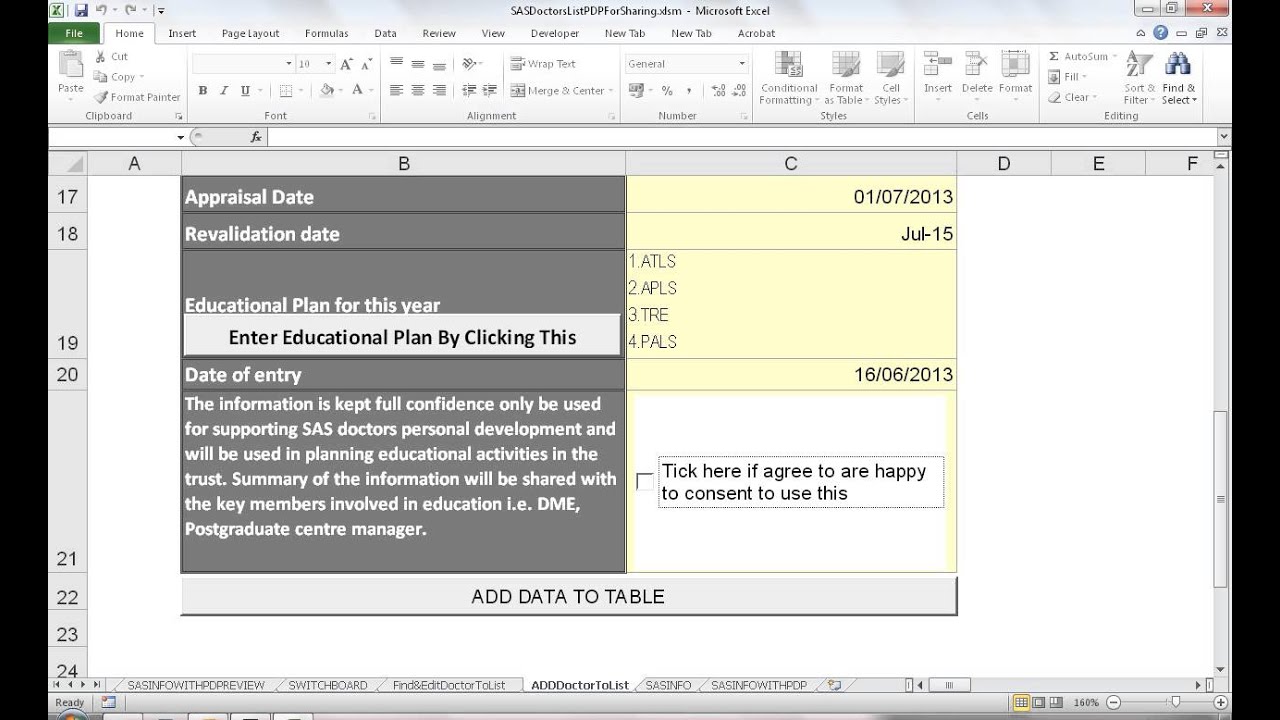This screenshot has width=1280, height=720.
Task: Select the SWITCHBOARD sheet tab
Action: pyautogui.click(x=327, y=685)
